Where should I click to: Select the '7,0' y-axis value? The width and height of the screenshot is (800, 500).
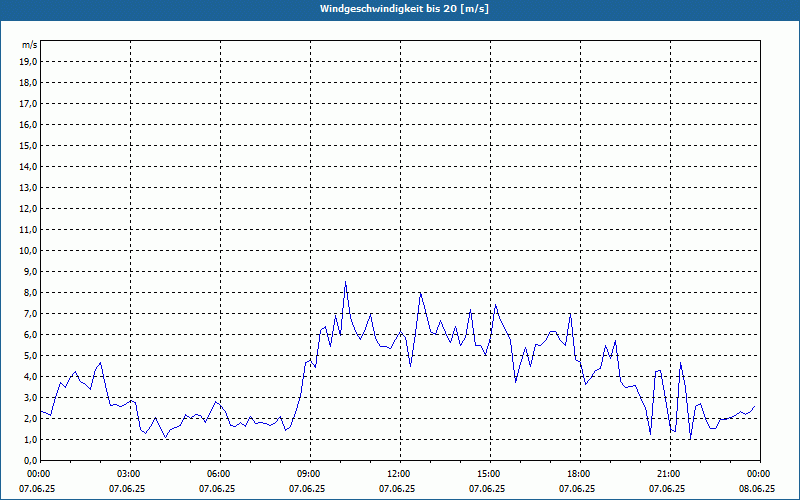tap(31, 313)
